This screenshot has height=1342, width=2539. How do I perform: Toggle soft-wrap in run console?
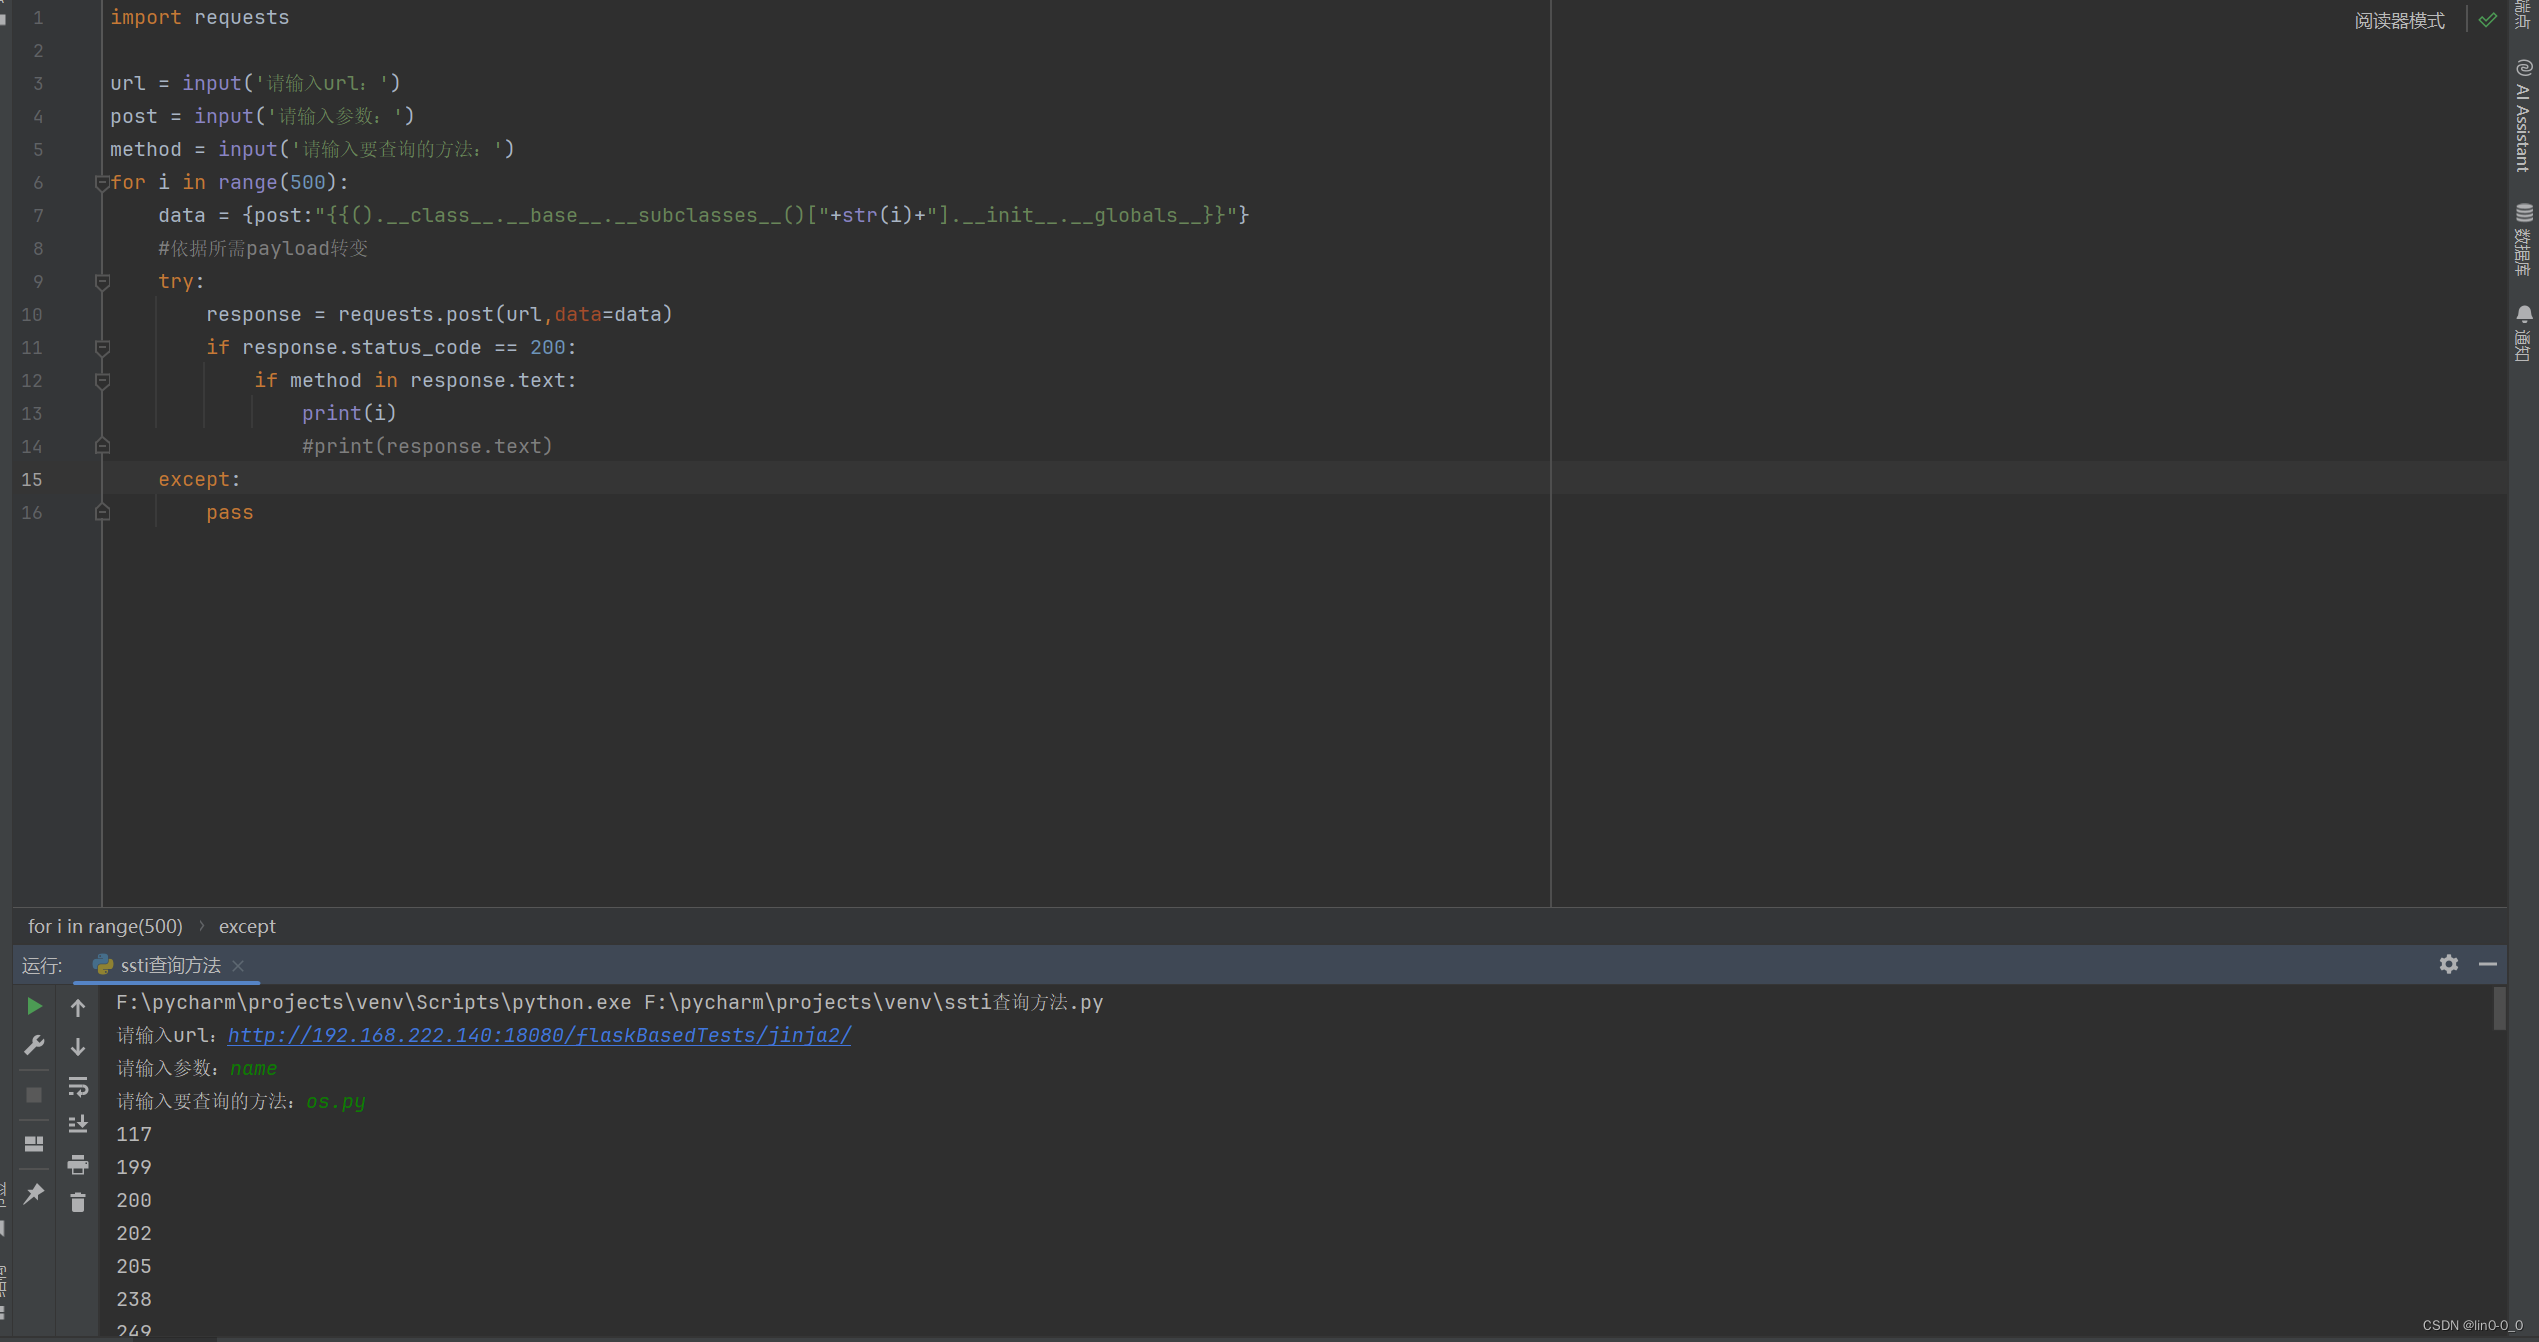point(78,1086)
